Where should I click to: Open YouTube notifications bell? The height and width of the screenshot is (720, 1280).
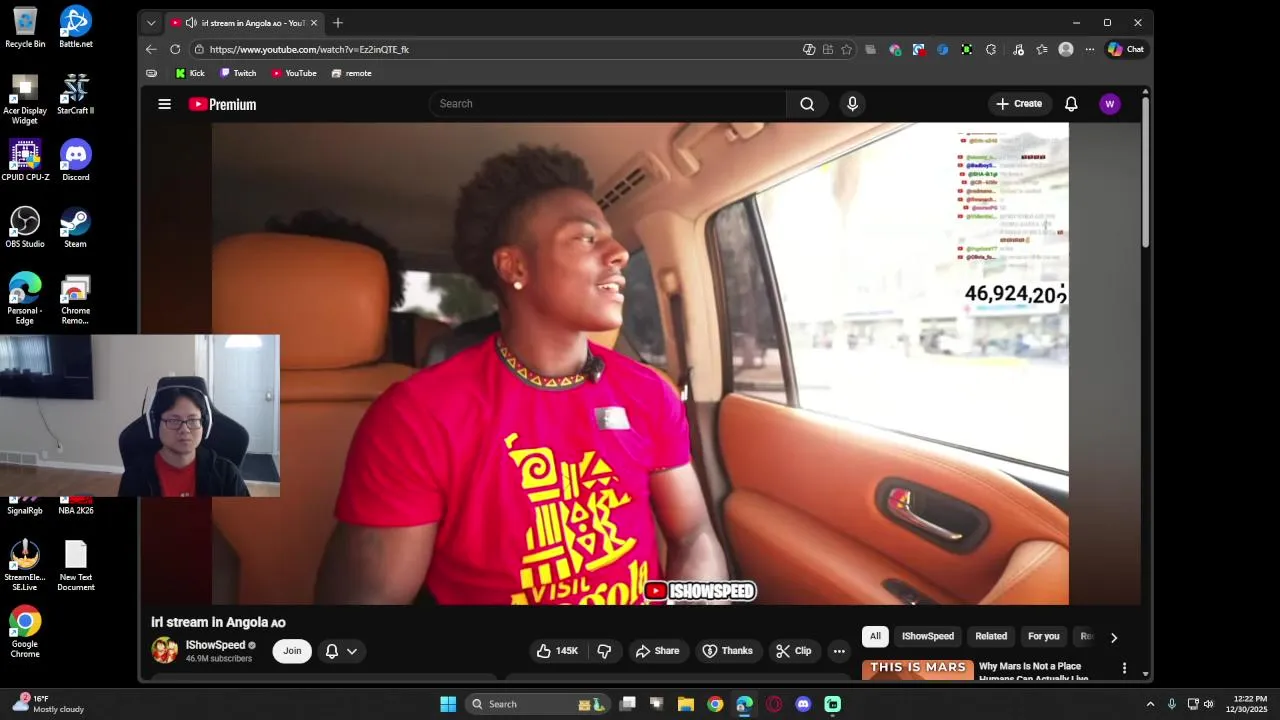point(1071,104)
